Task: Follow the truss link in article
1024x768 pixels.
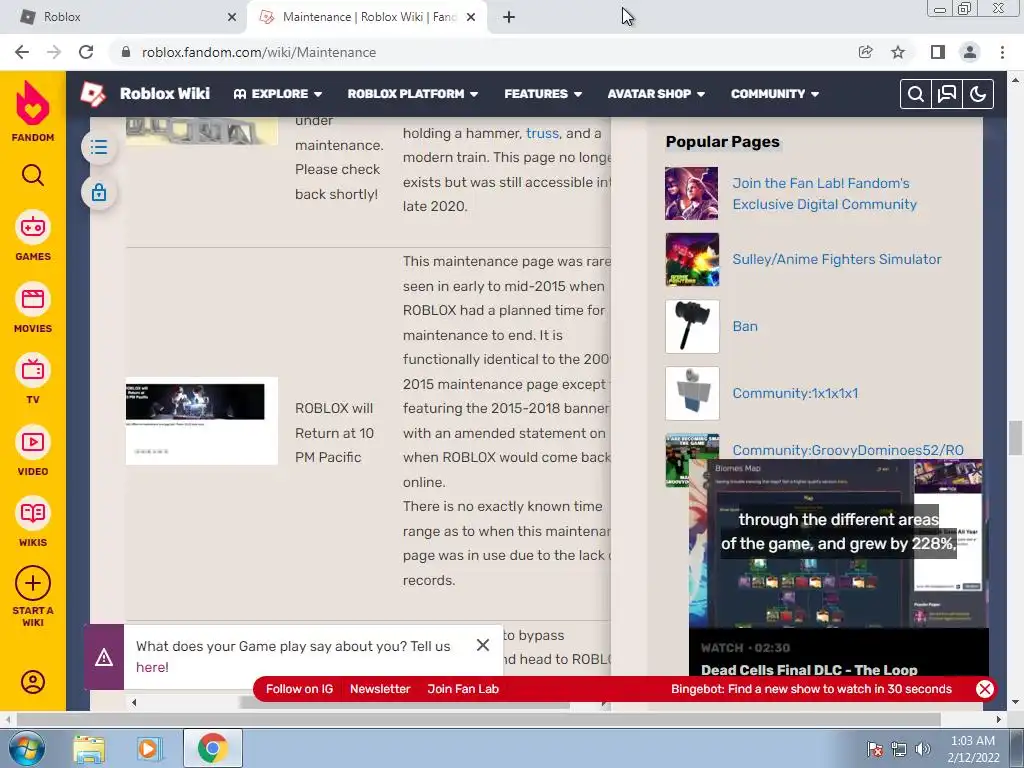Action: click(x=543, y=133)
